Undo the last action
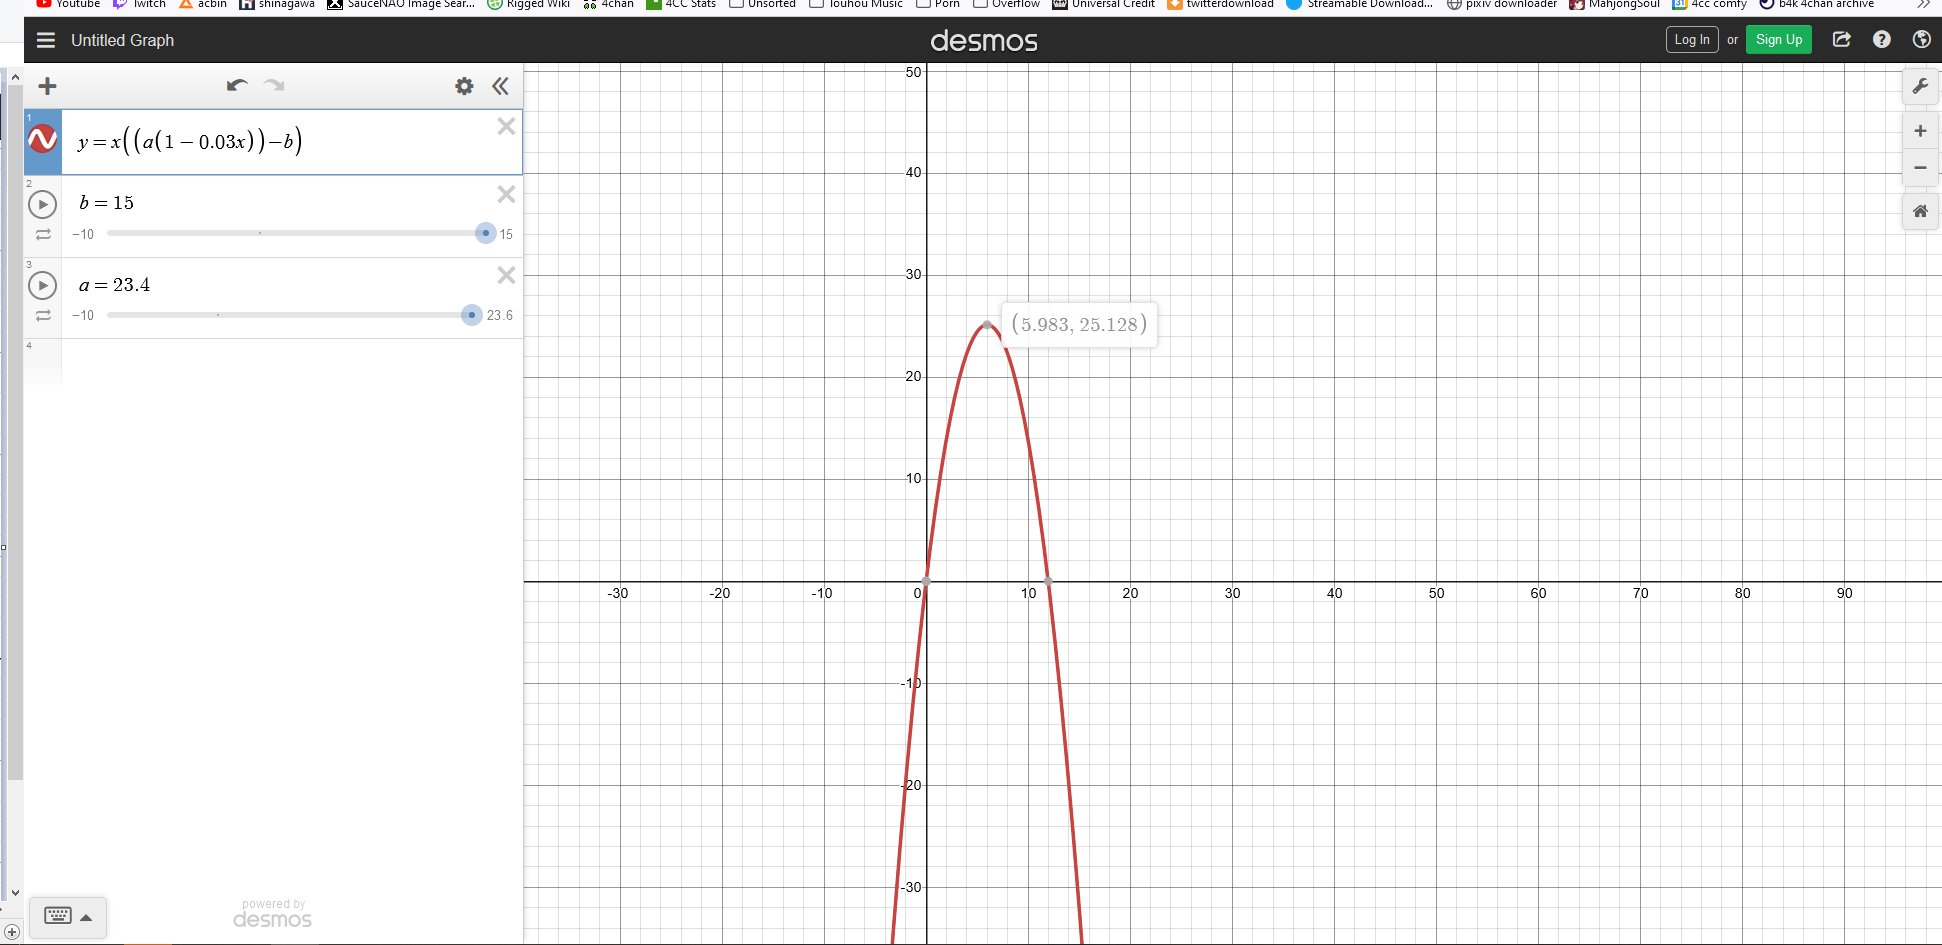The width and height of the screenshot is (1942, 945). pos(237,86)
